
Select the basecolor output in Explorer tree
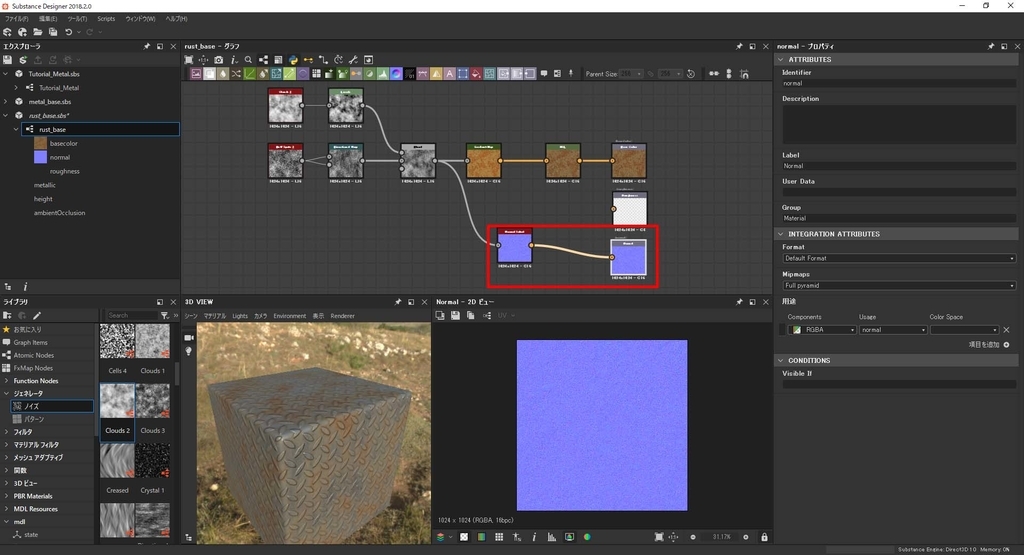[x=63, y=143]
